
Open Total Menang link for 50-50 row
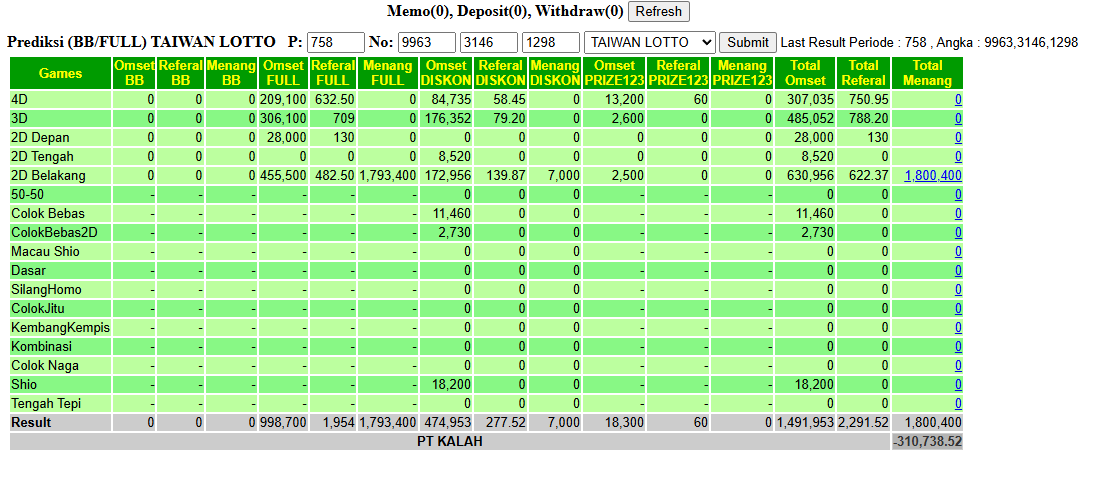click(x=958, y=194)
